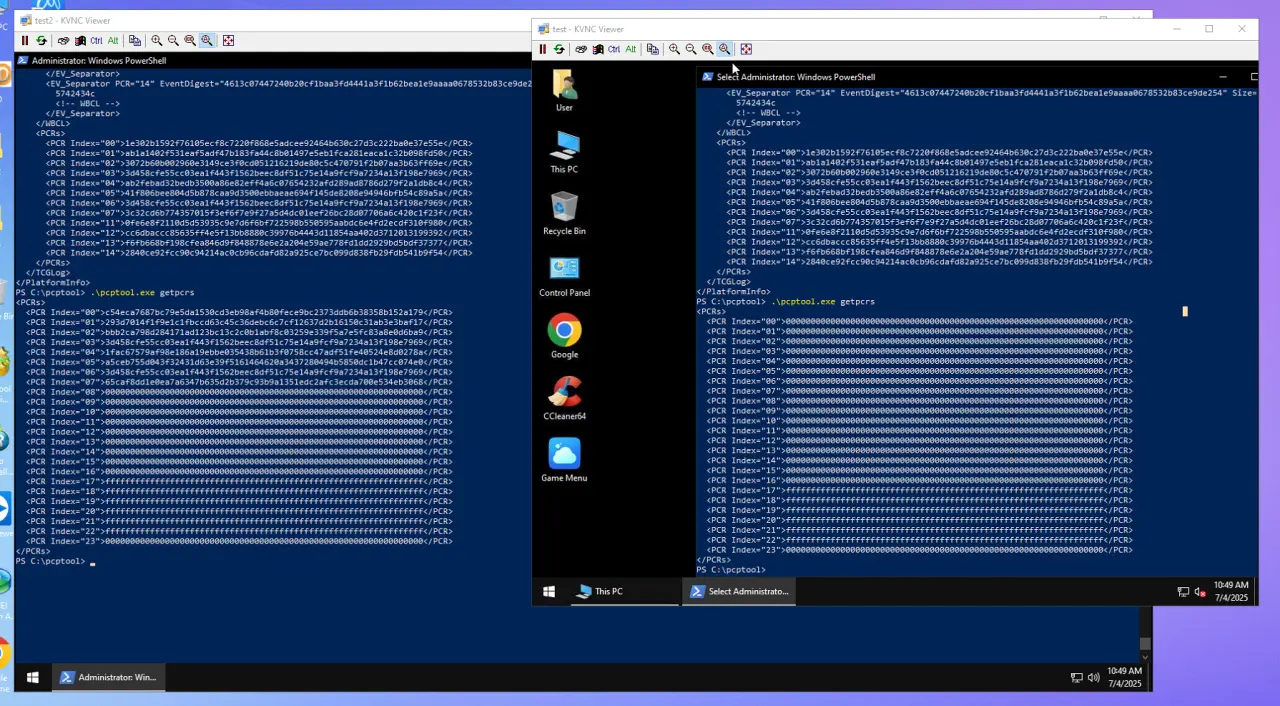1280x706 pixels.
Task: Activate Select Administrator PowerShell taskbar button
Action: point(740,592)
